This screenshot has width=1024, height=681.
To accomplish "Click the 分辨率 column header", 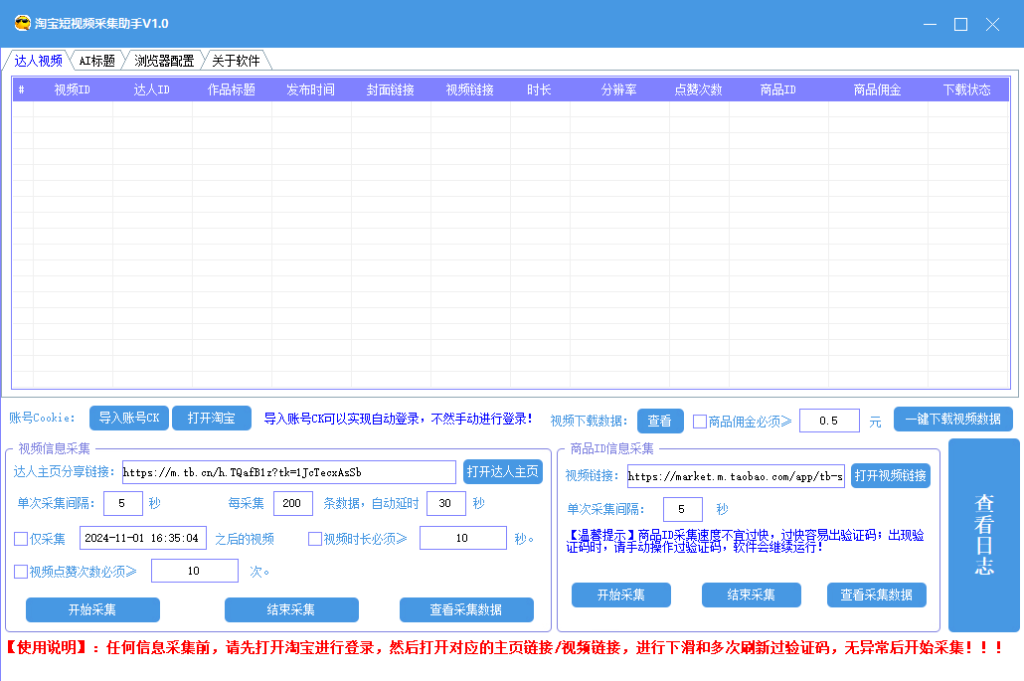I will coord(619,89).
